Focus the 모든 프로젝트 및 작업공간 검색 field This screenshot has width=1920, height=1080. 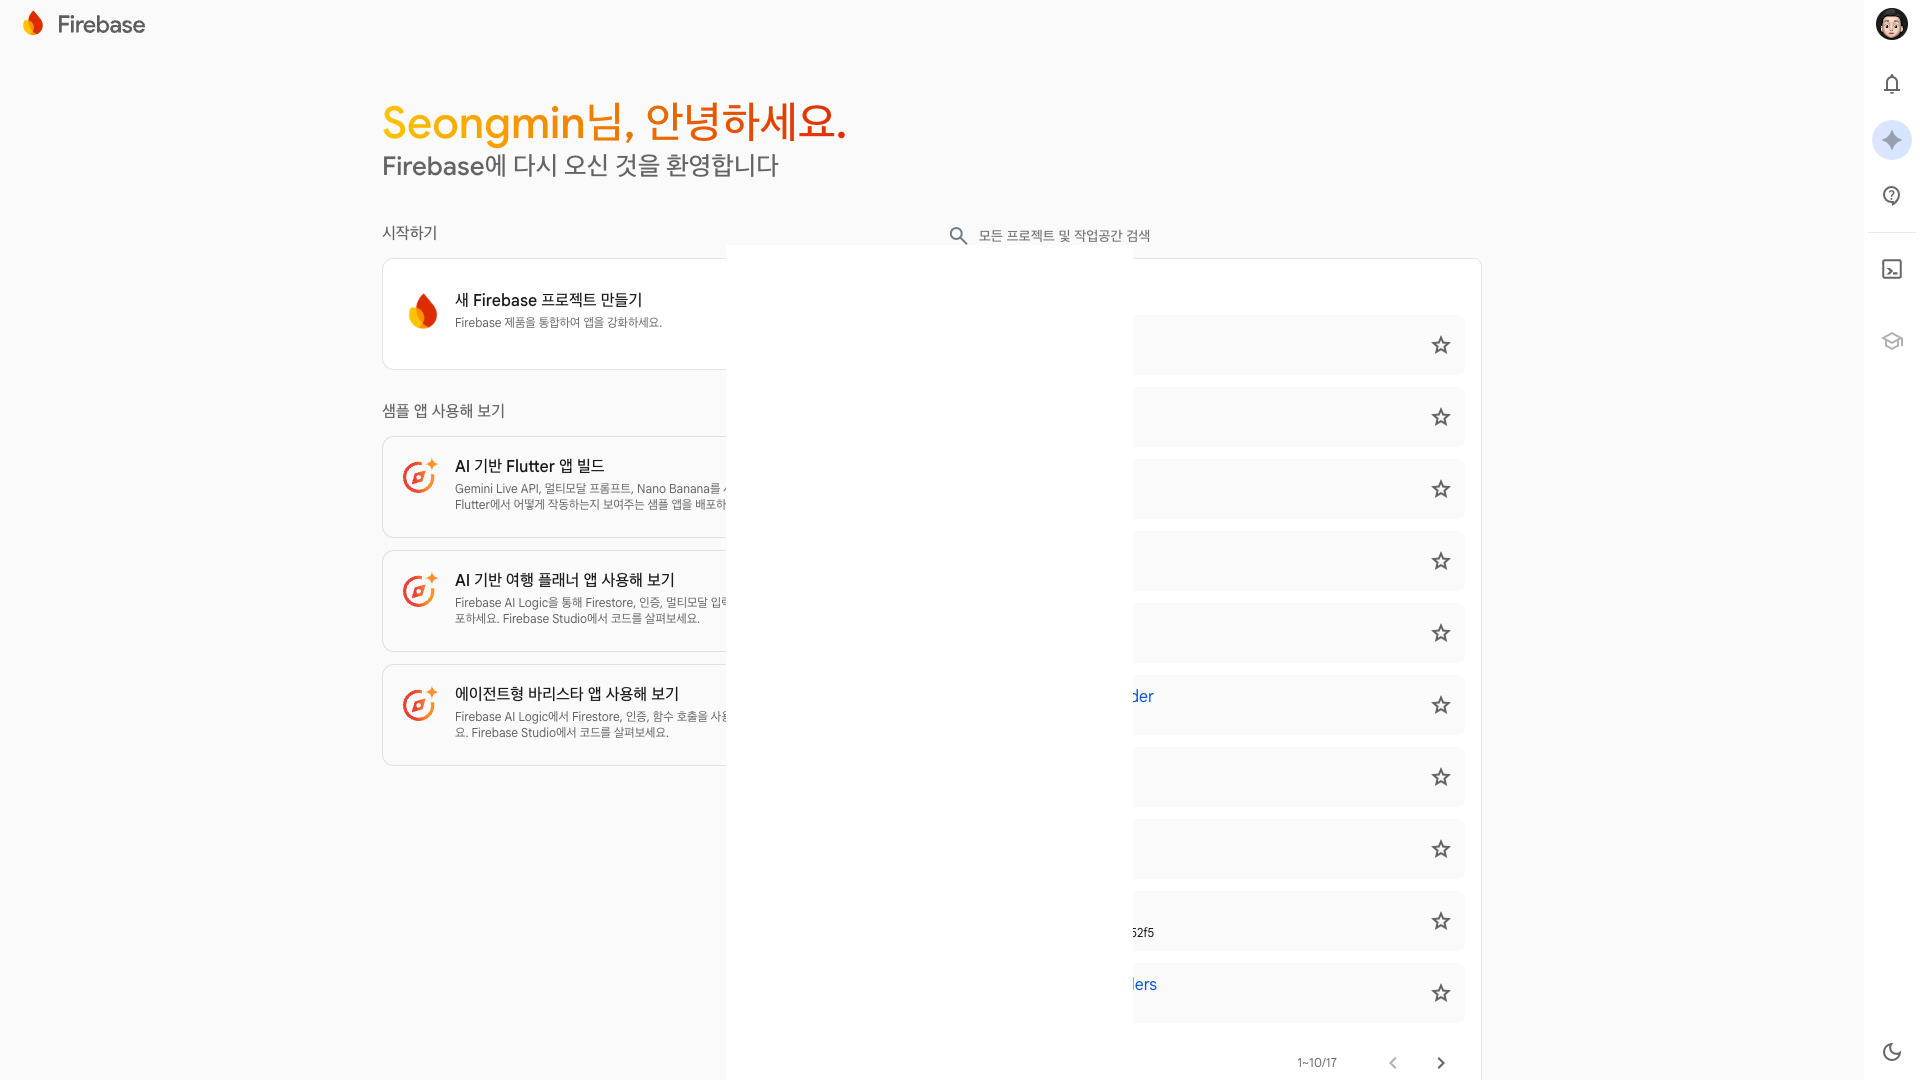[1063, 236]
